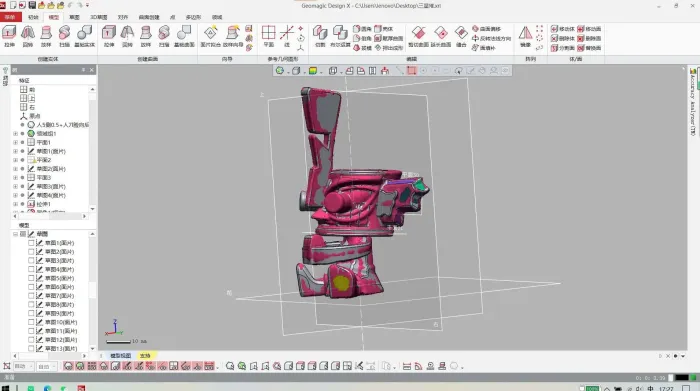
Task: Click the yellow circular face on the model
Action: 341,283
